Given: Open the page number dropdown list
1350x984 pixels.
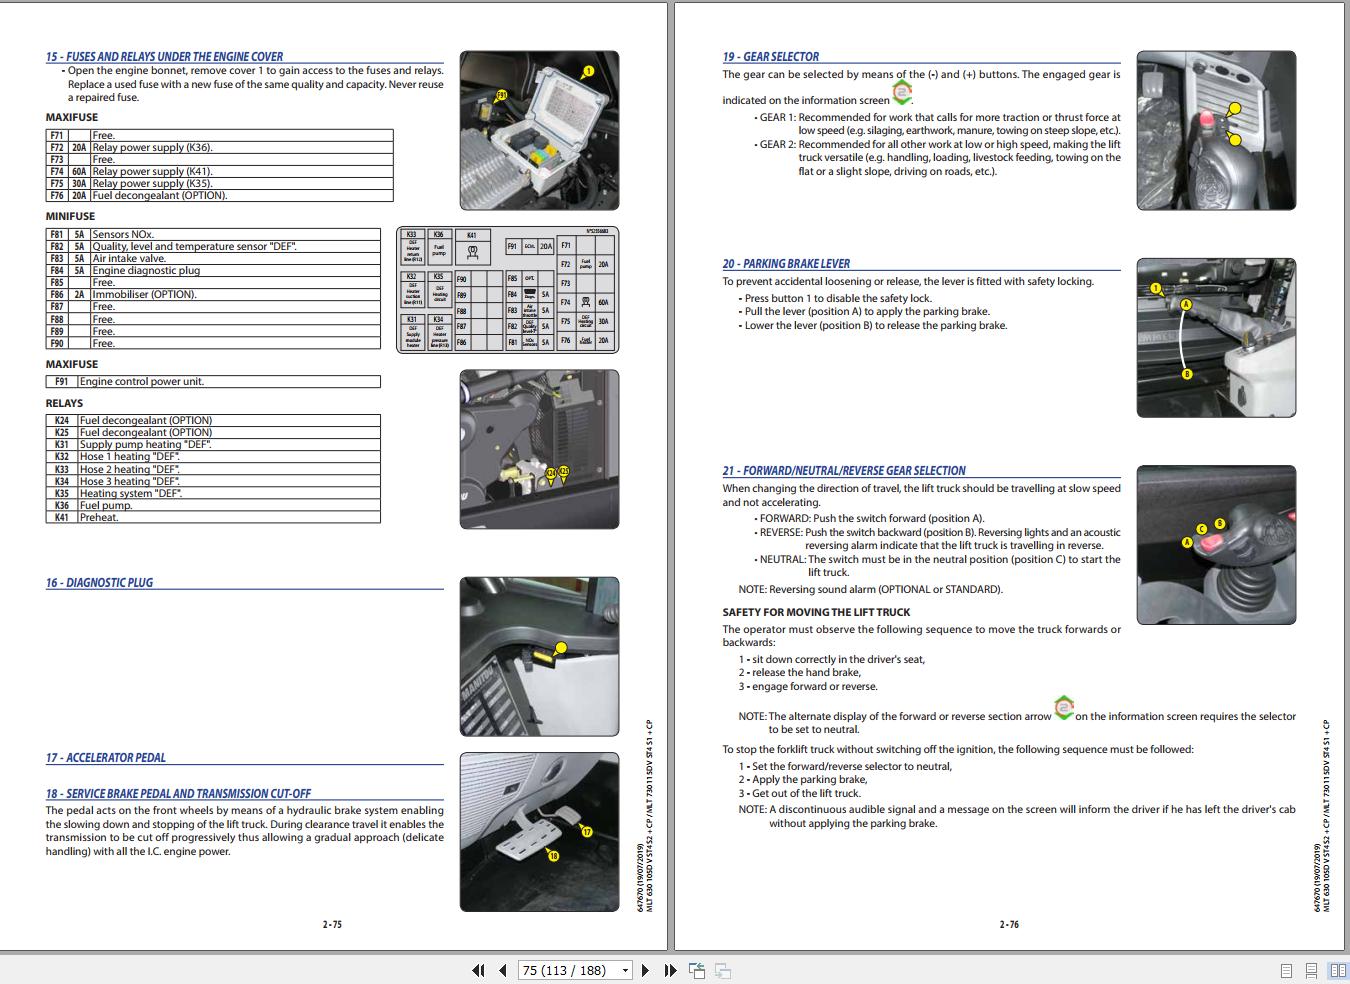Looking at the screenshot, I should 625,970.
